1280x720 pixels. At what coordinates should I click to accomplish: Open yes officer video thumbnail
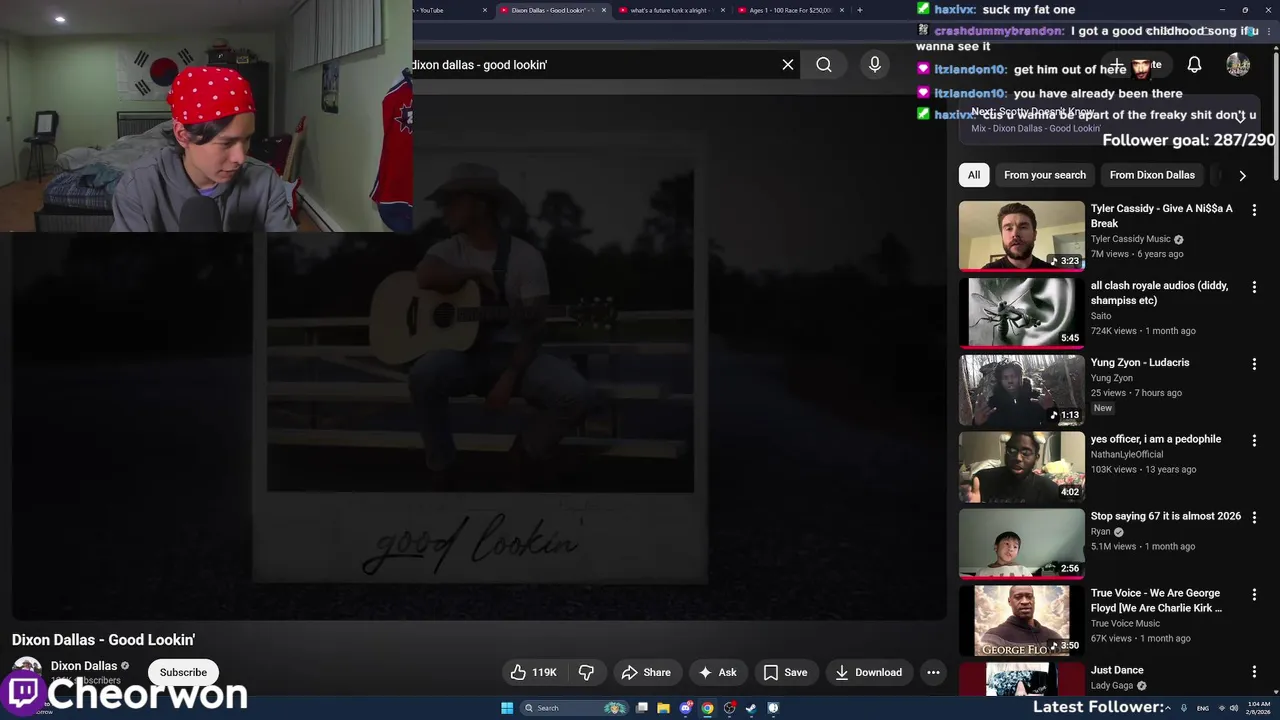pos(1021,467)
